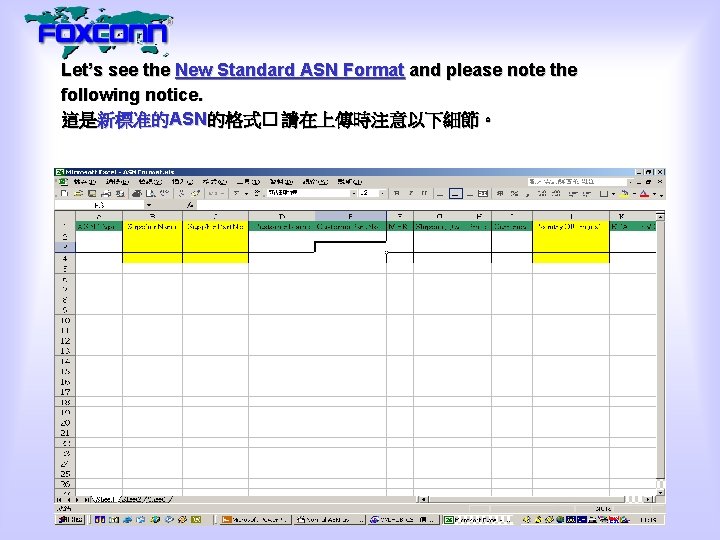The width and height of the screenshot is (720, 540).
Task: Click the Print icon in the standard toolbar
Action: [136, 194]
